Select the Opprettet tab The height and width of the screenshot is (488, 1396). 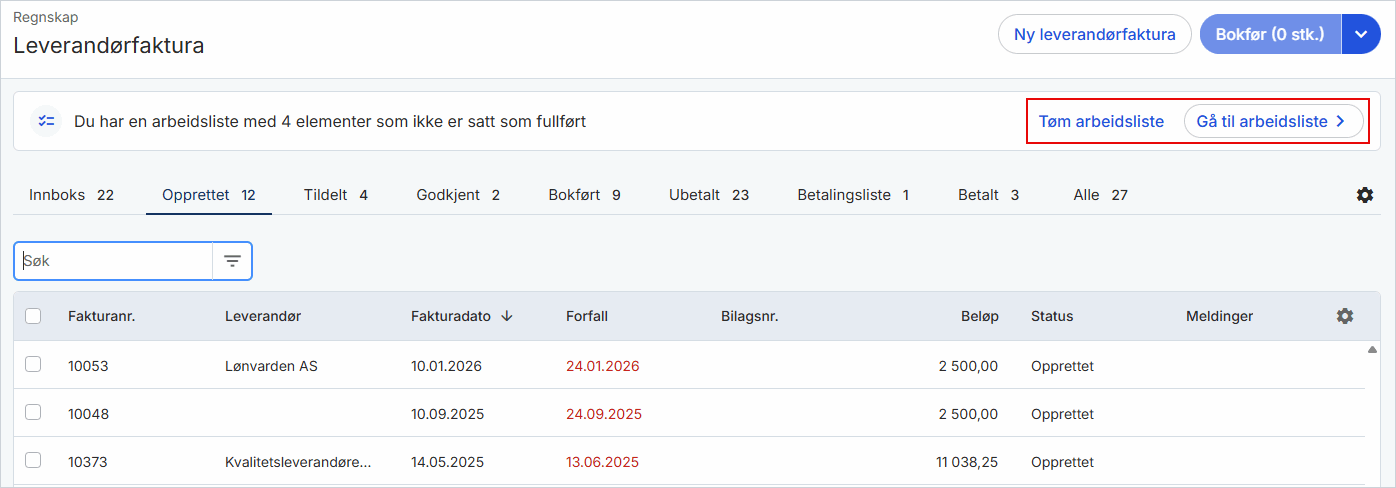(209, 195)
